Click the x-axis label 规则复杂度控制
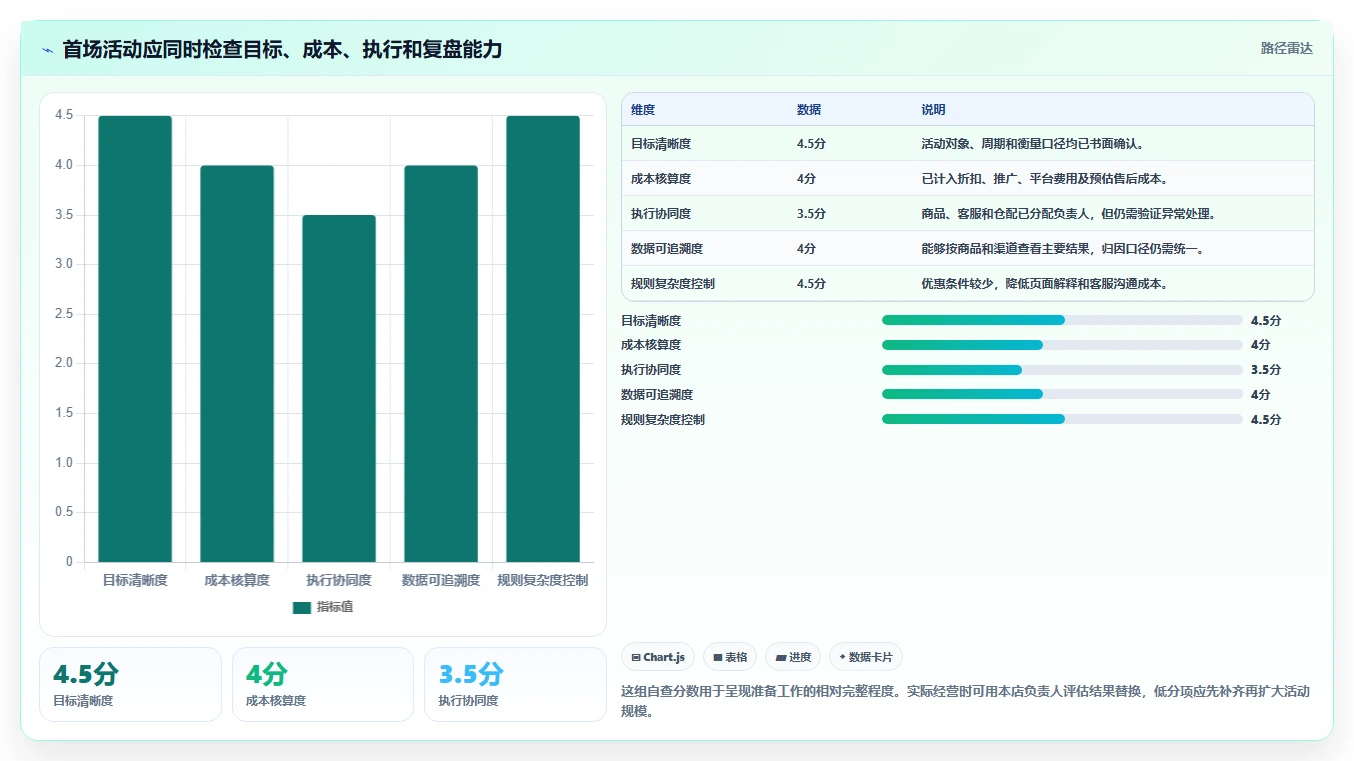 click(543, 580)
